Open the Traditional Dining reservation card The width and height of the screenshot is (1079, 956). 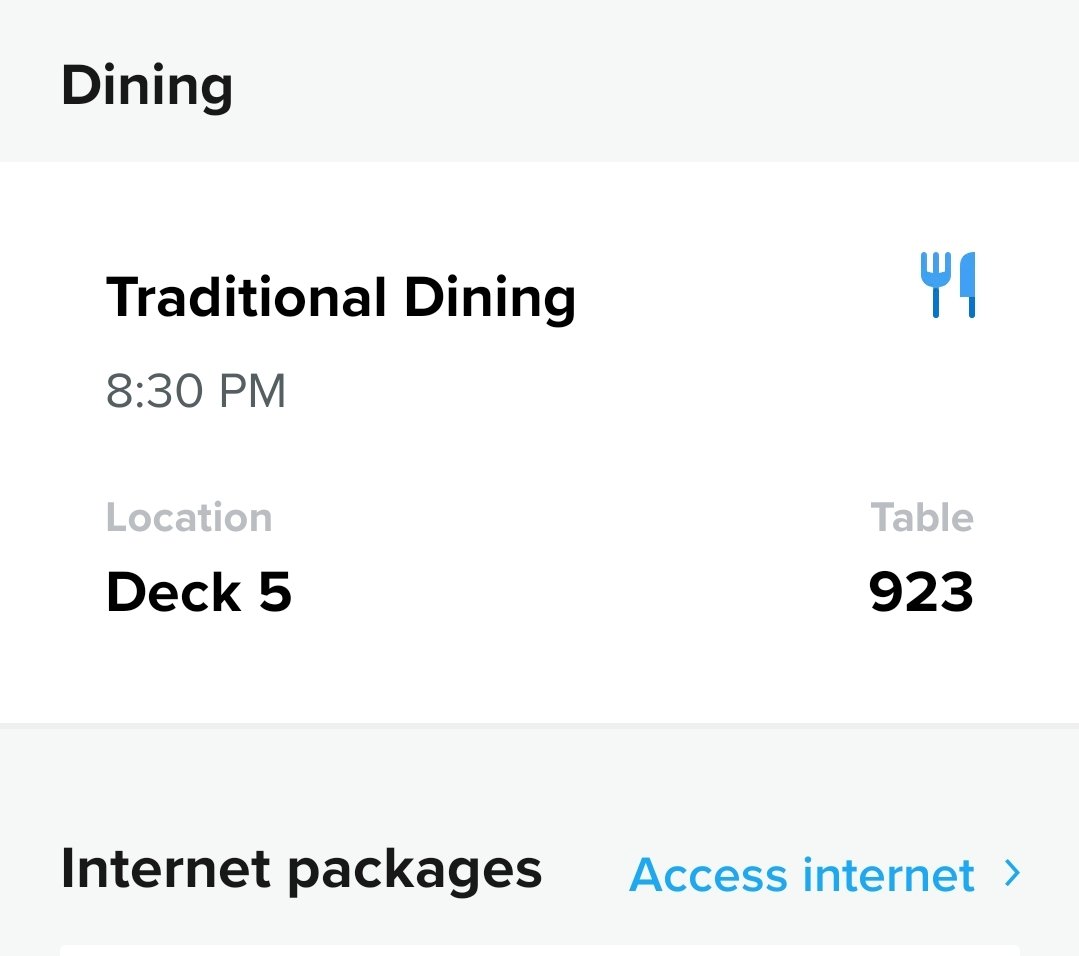pyautogui.click(x=540, y=443)
